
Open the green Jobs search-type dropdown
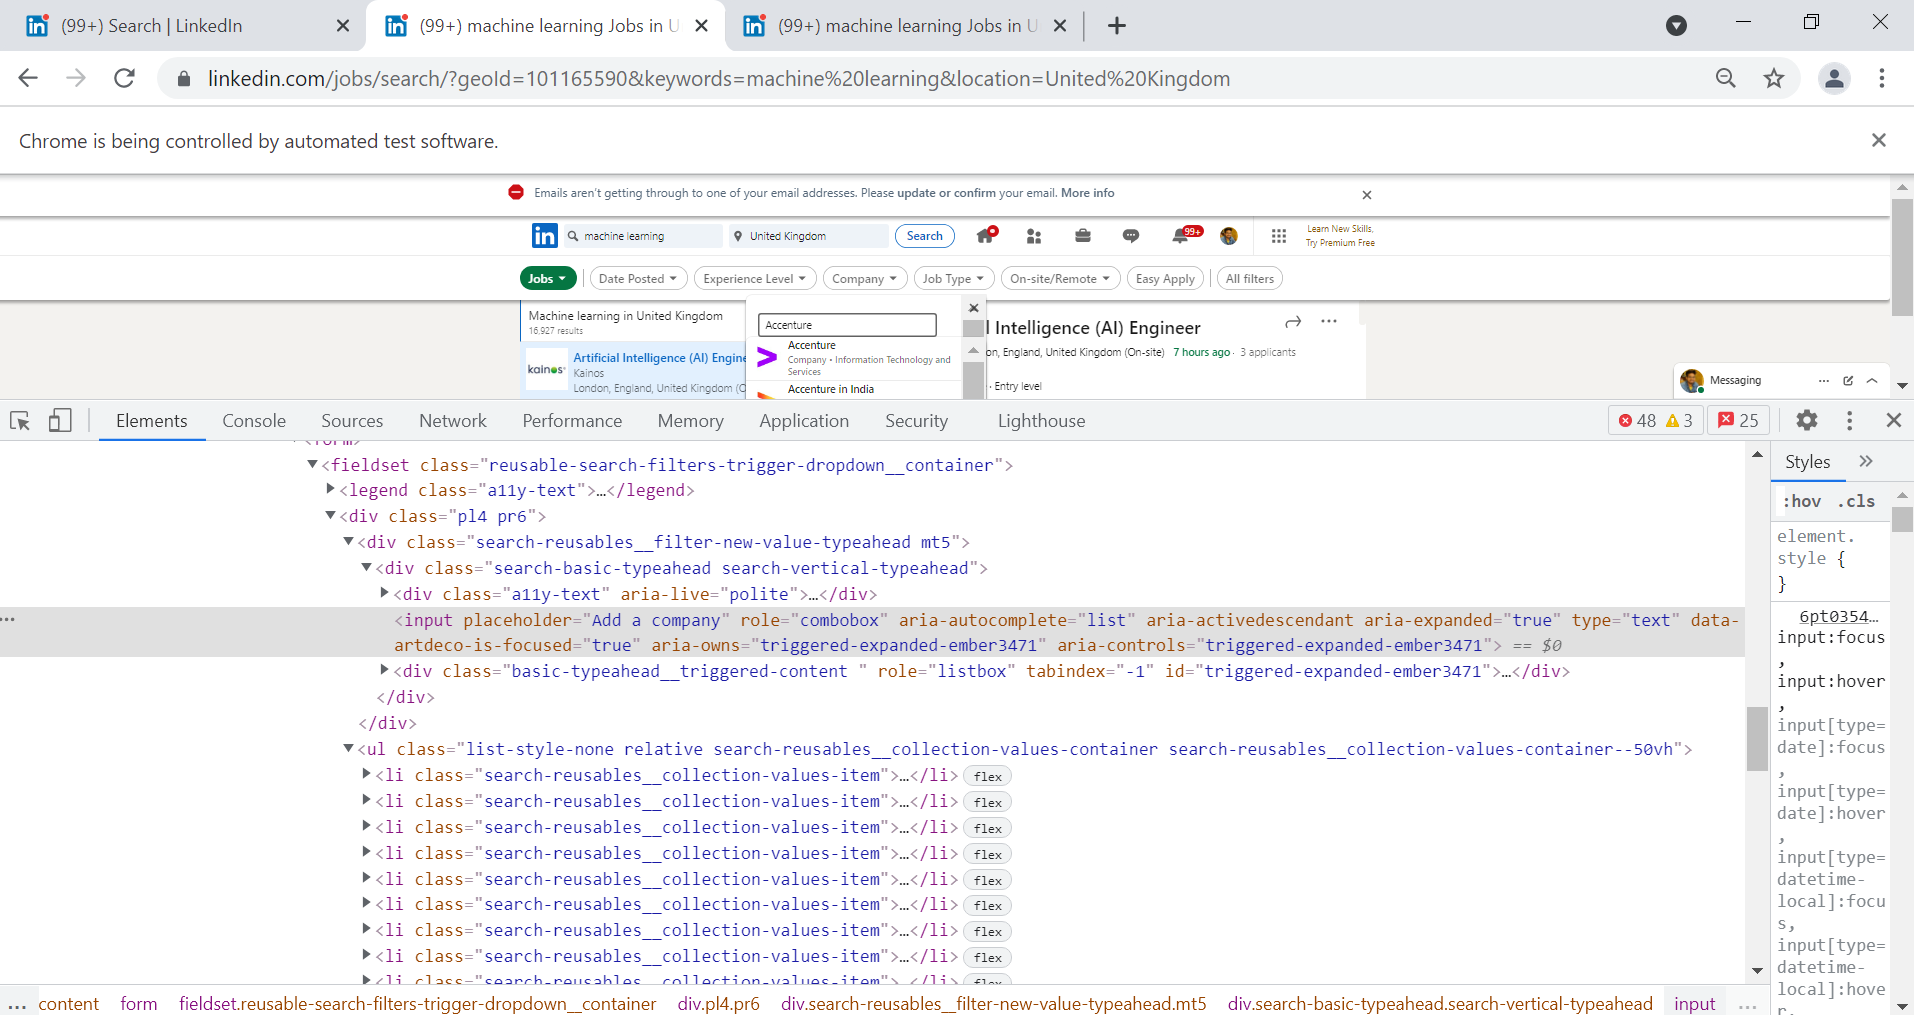coord(548,279)
